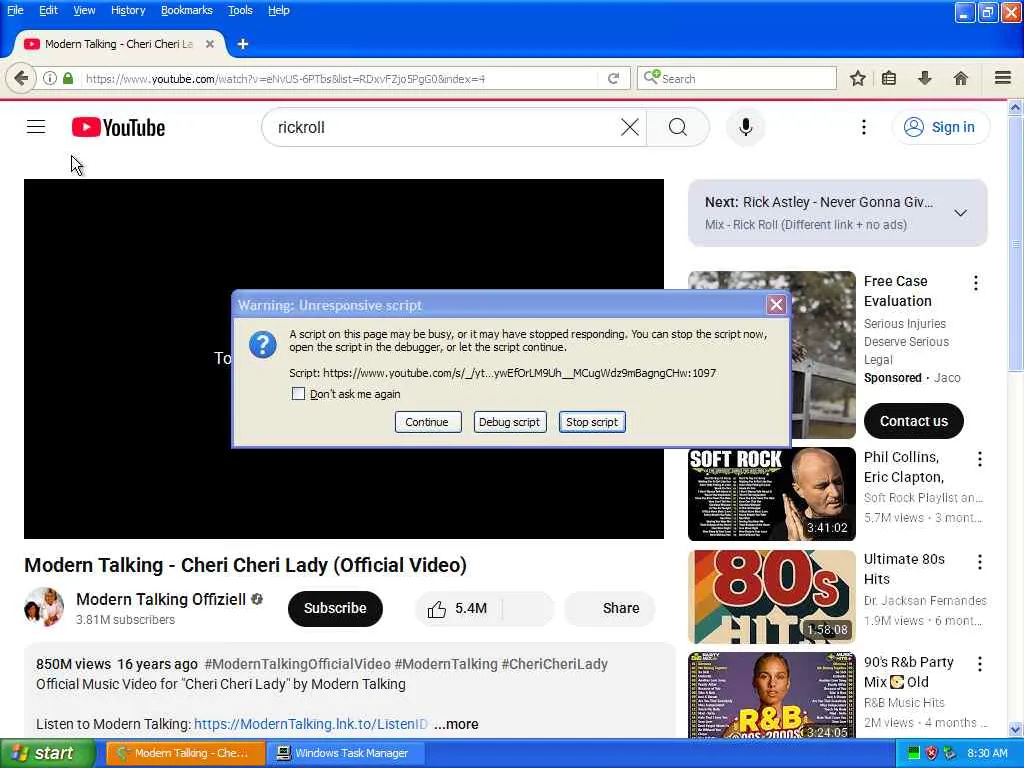Subscribe to Modern Talking Offiziell

[335, 608]
